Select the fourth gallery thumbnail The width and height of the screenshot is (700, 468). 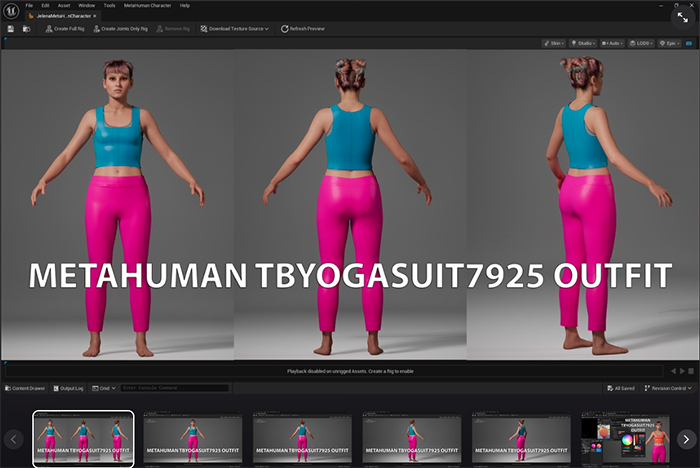tap(412, 439)
